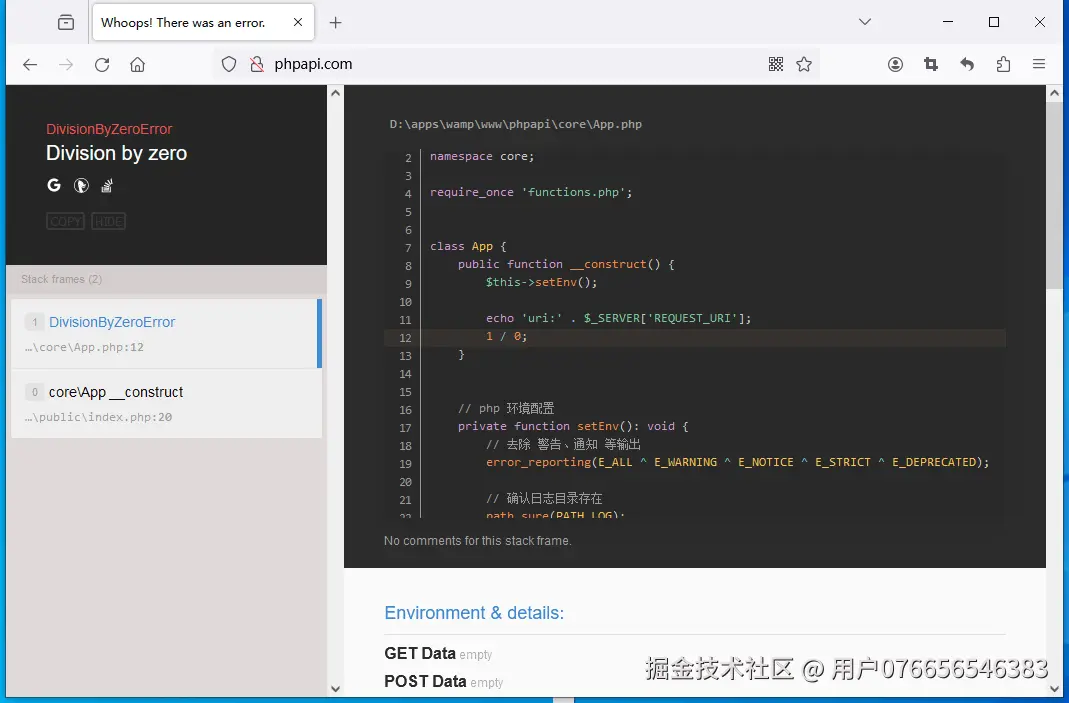
Task: Toggle the tracking protection shield
Action: 229,63
